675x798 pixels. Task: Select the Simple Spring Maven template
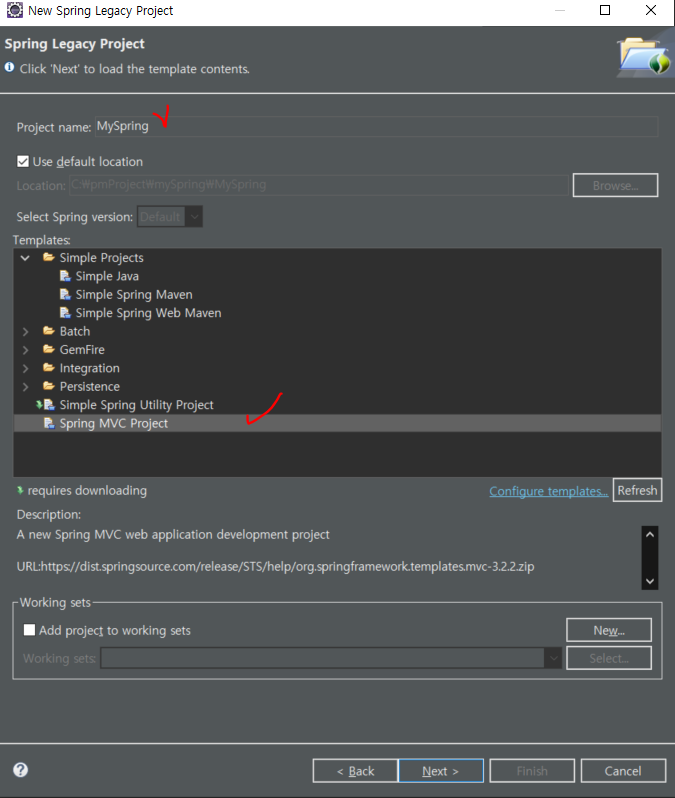(x=134, y=295)
